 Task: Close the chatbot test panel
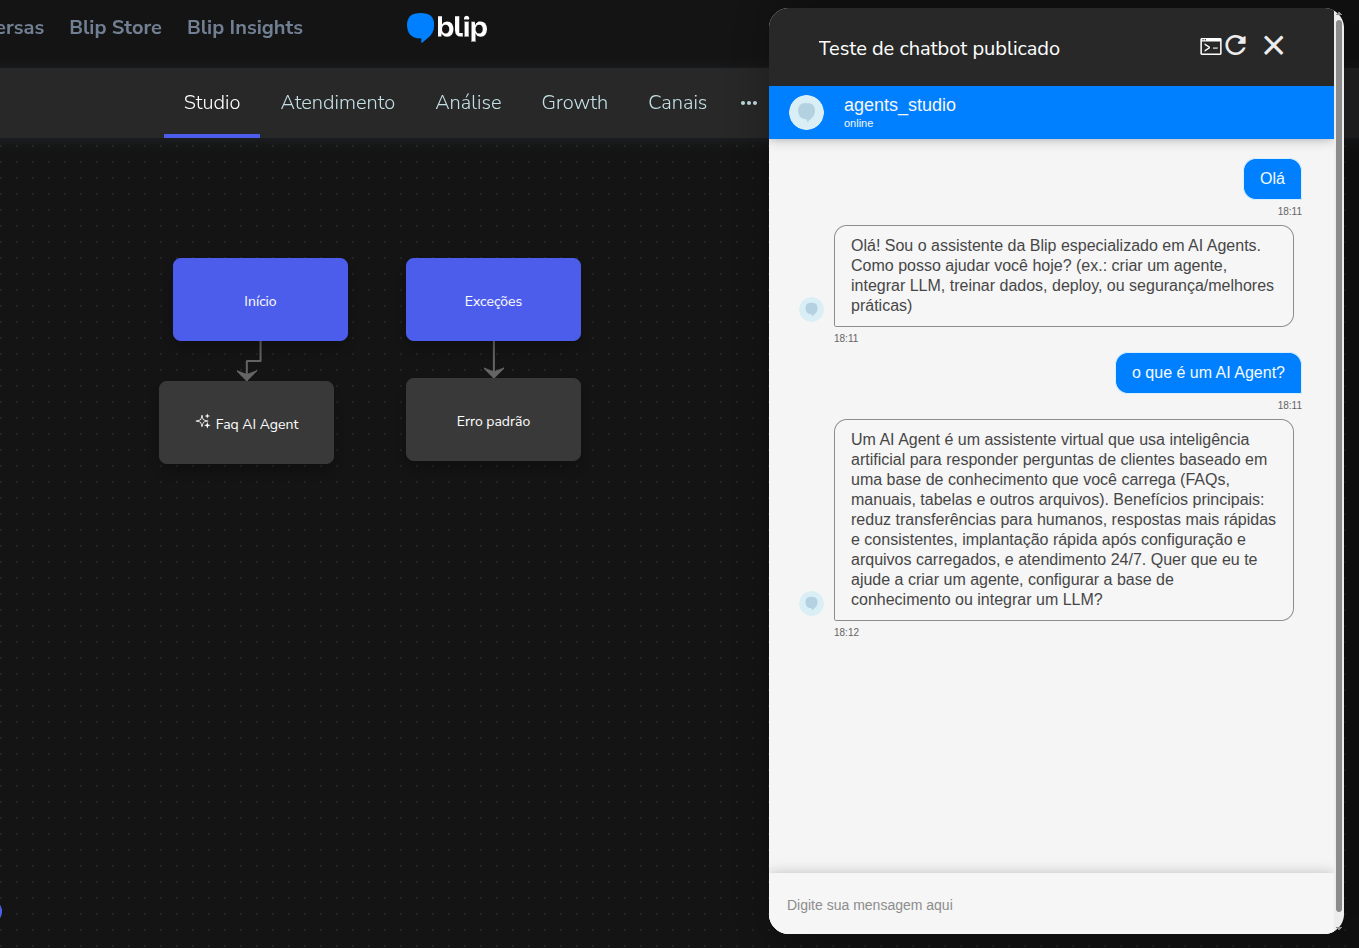[1273, 45]
